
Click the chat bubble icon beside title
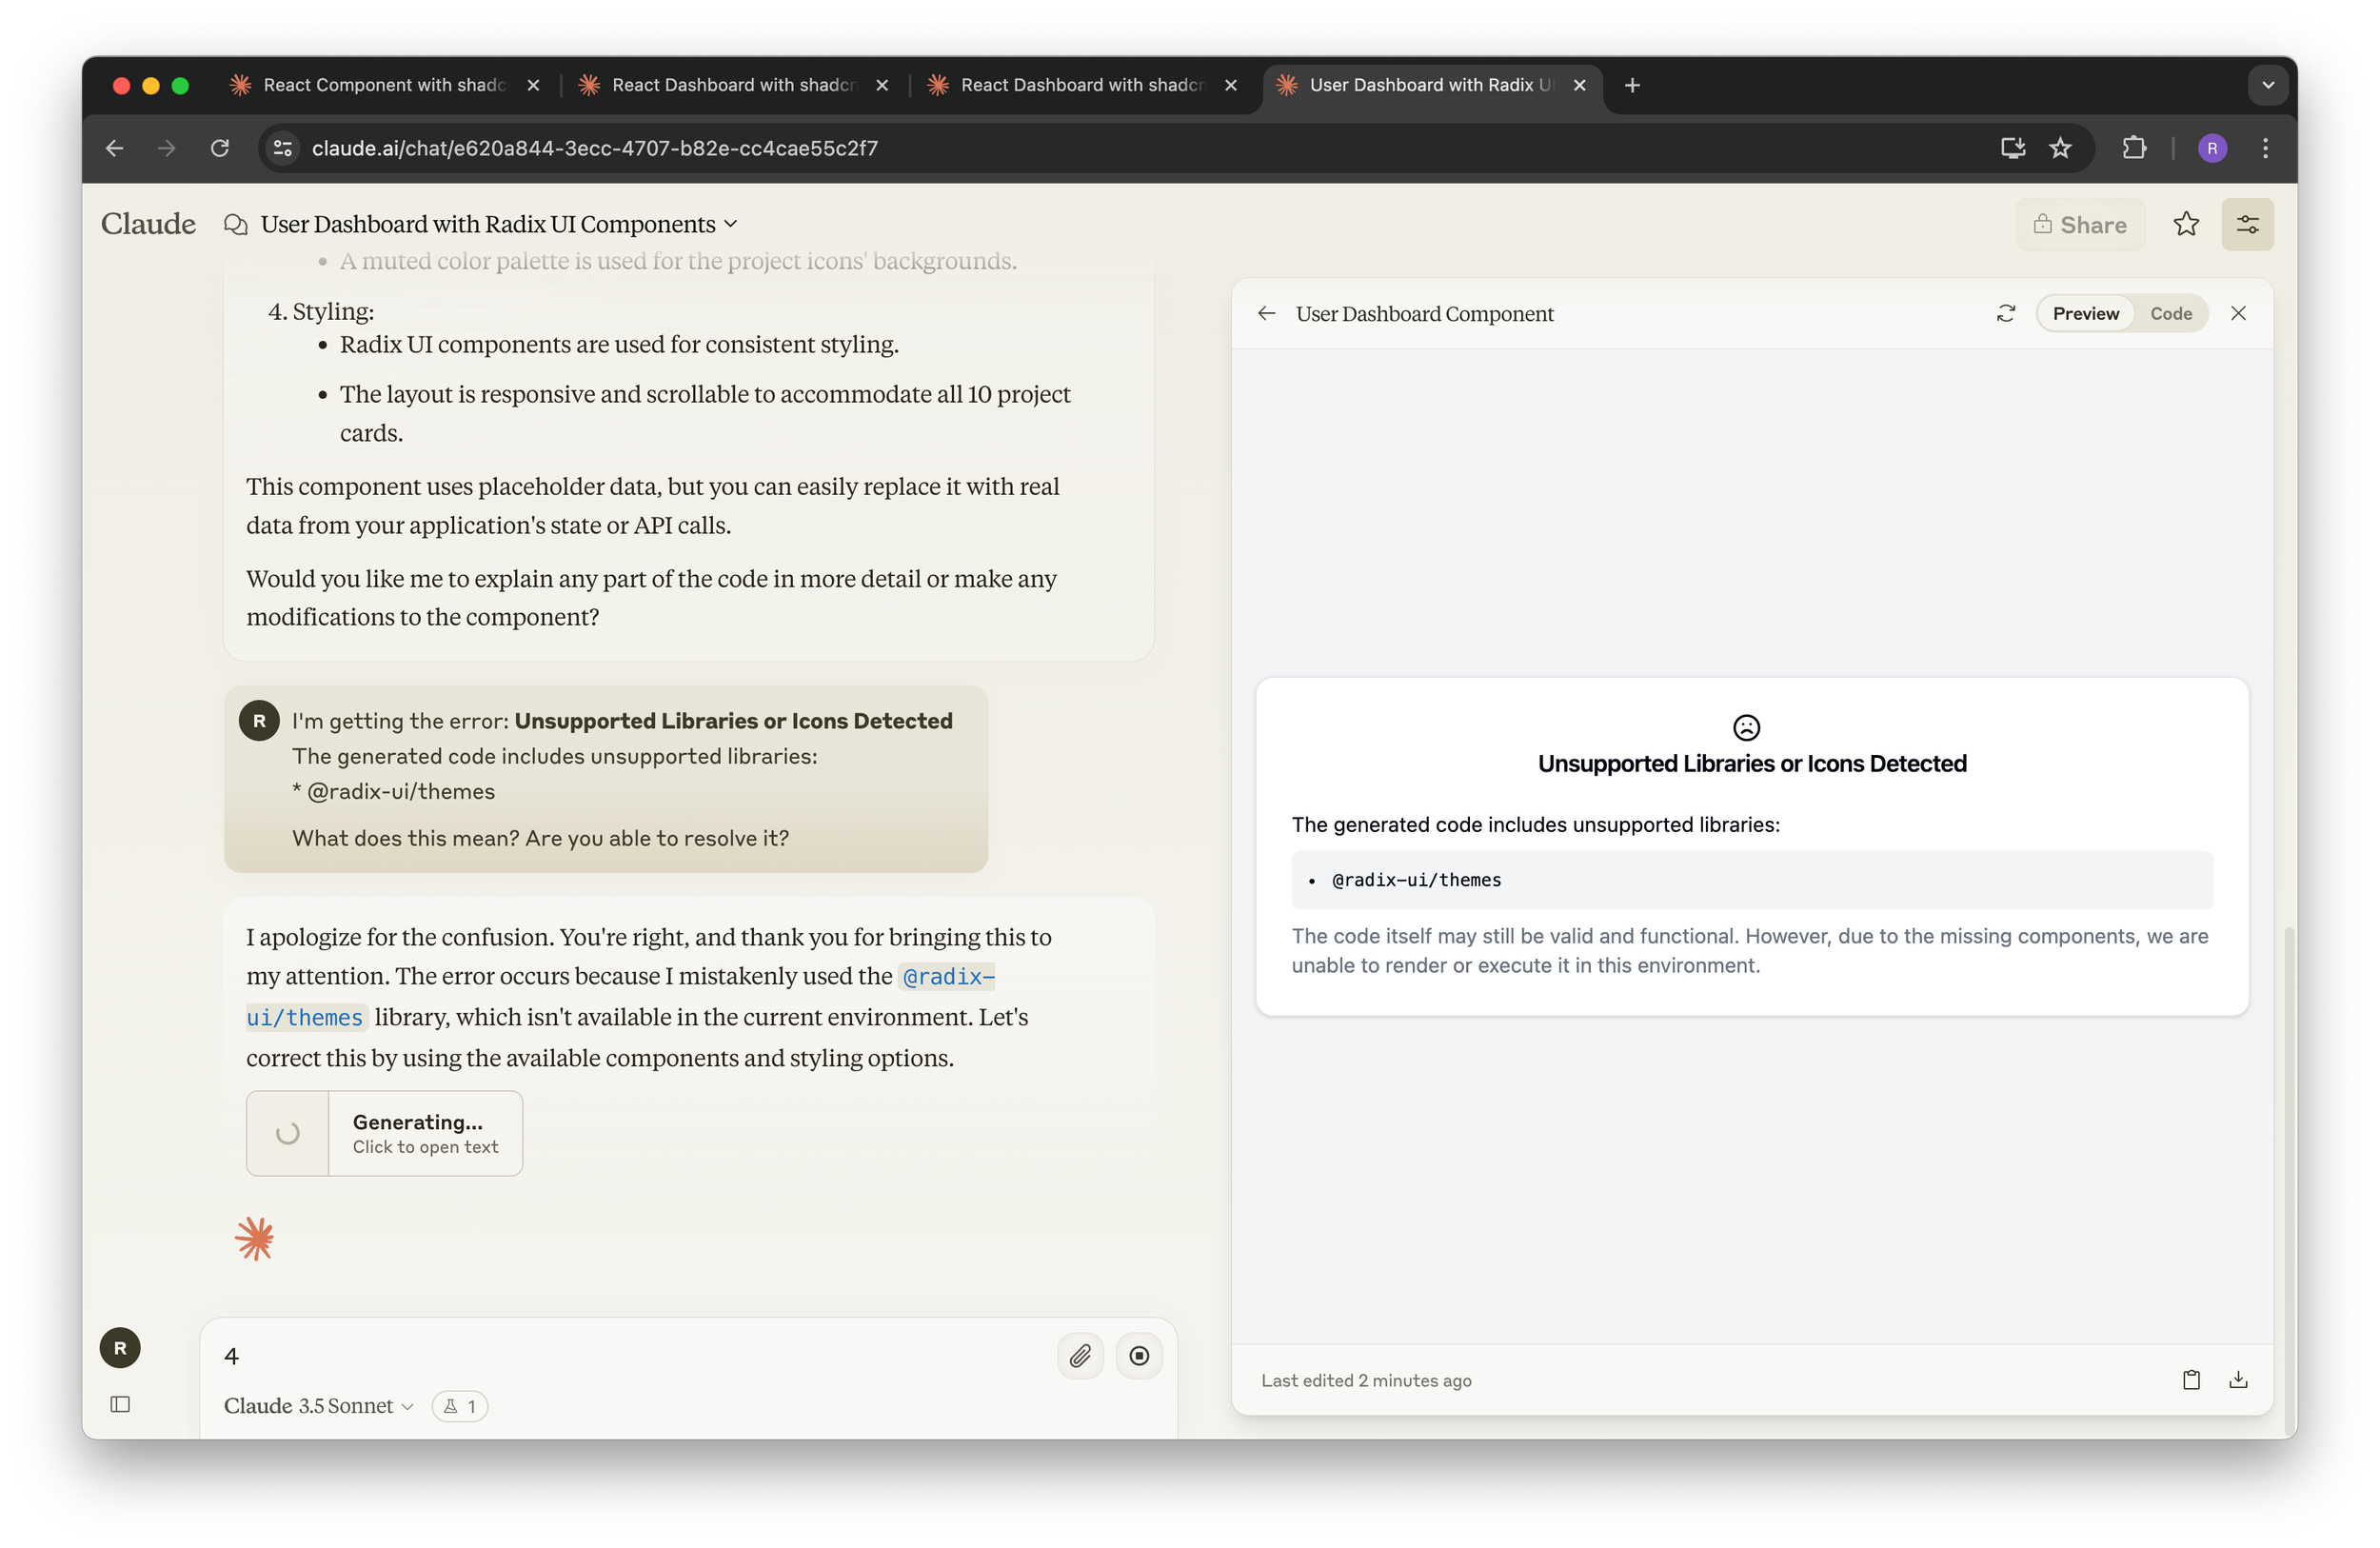(x=235, y=224)
